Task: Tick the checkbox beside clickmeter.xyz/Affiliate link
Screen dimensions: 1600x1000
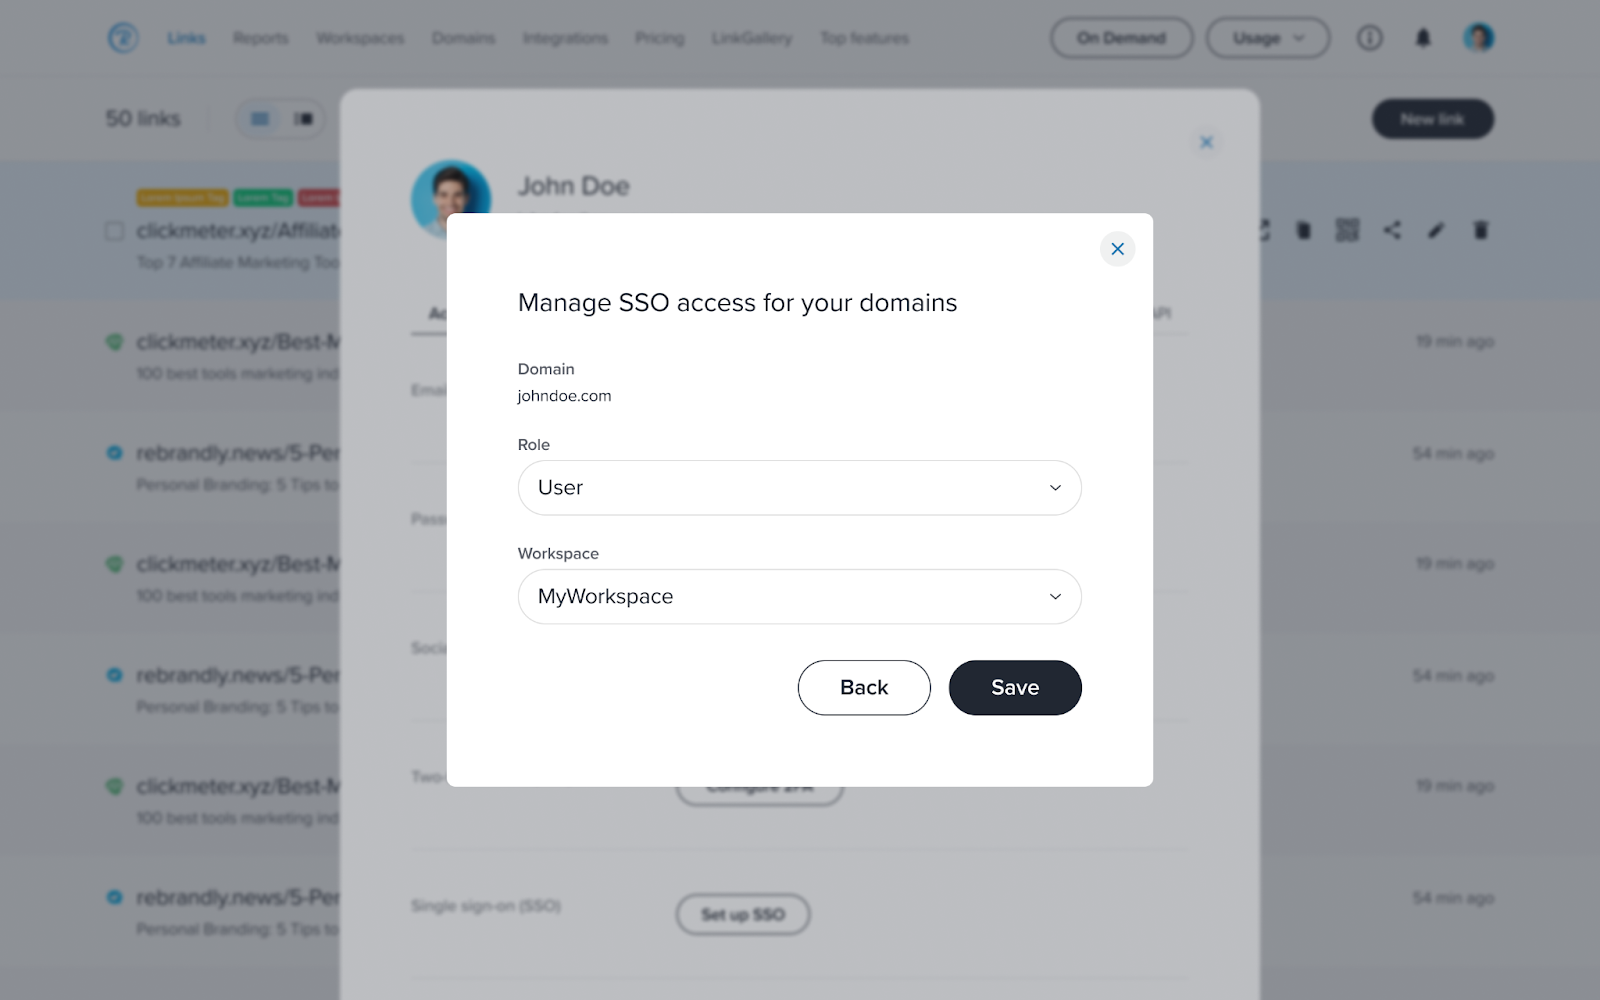Action: pyautogui.click(x=115, y=231)
